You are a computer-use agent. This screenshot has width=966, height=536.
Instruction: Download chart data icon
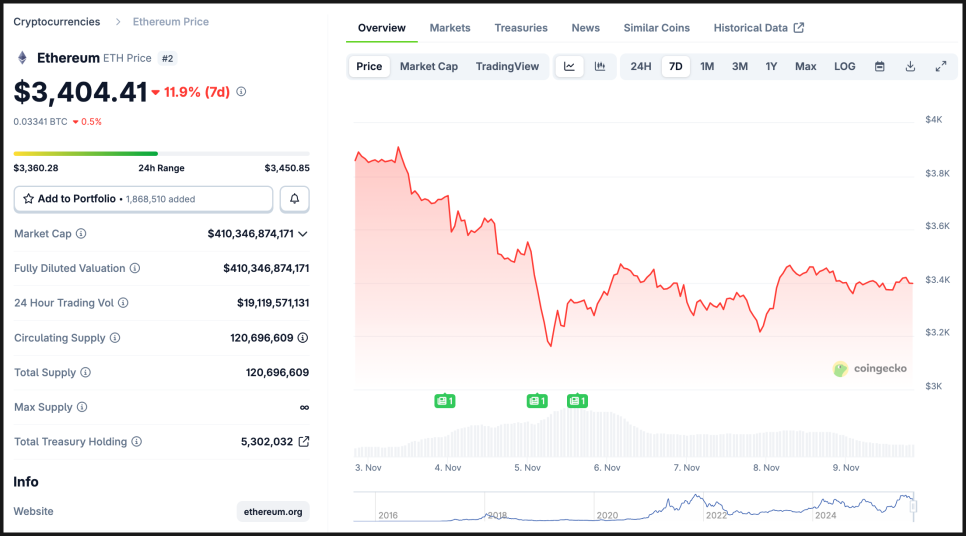[910, 66]
